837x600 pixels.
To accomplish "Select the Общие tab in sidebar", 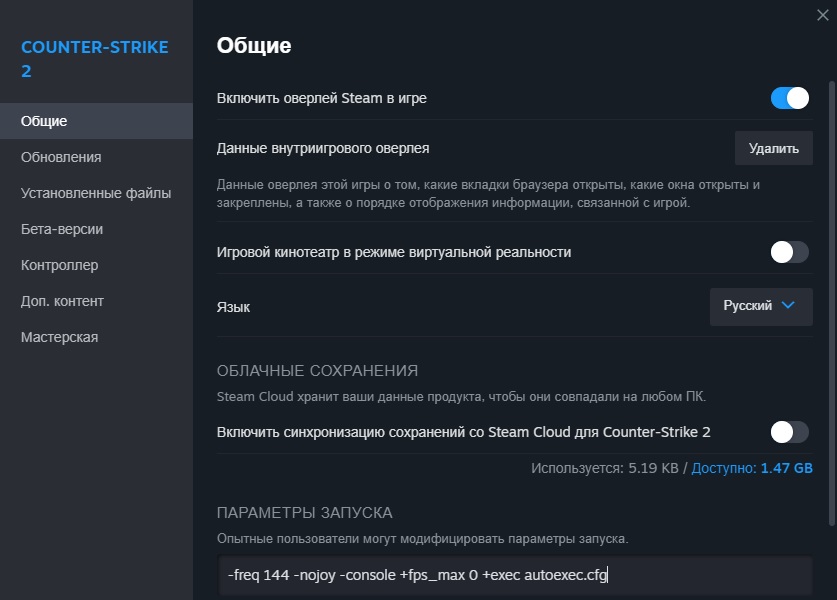I will tap(44, 121).
